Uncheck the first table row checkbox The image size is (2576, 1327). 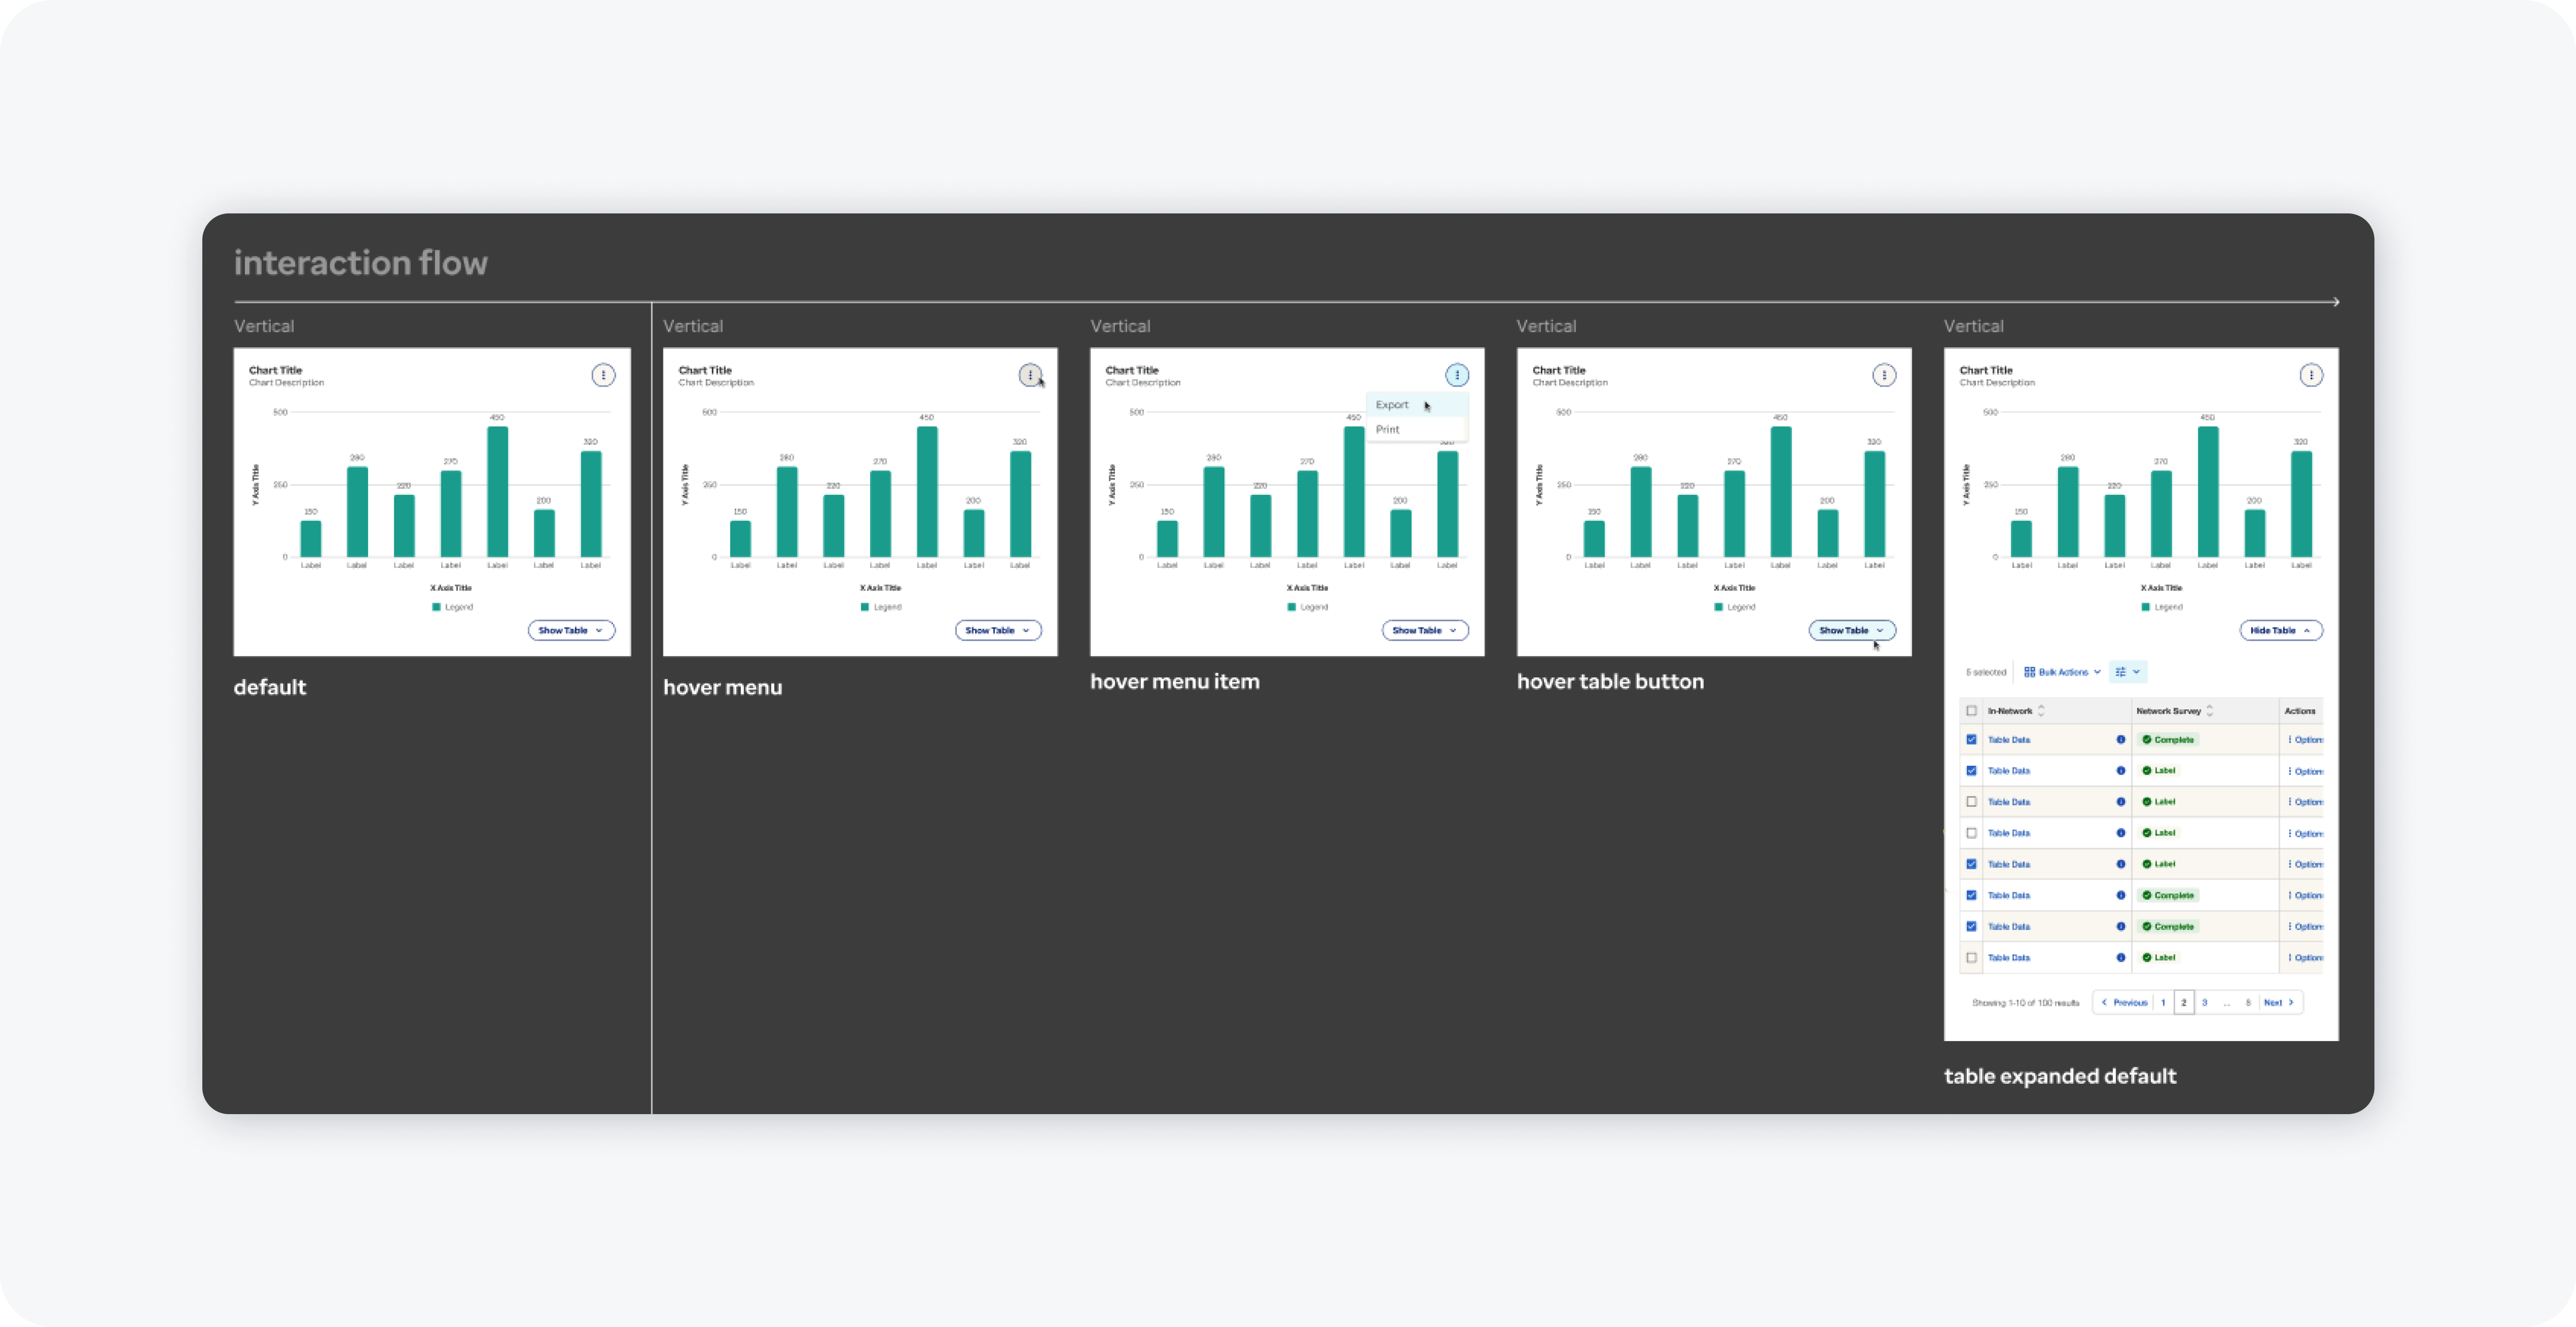tap(1971, 740)
